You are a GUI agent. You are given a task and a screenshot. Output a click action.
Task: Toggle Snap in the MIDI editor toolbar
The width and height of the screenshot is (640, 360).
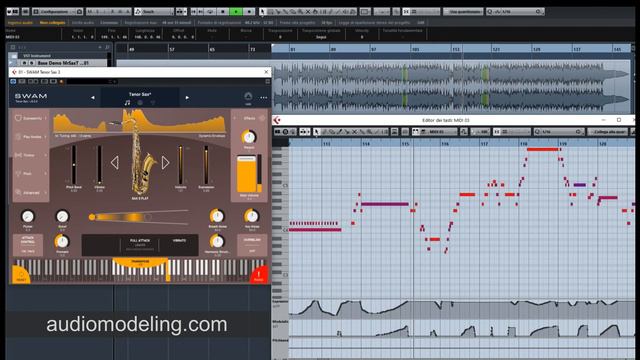pyautogui.click(x=497, y=131)
